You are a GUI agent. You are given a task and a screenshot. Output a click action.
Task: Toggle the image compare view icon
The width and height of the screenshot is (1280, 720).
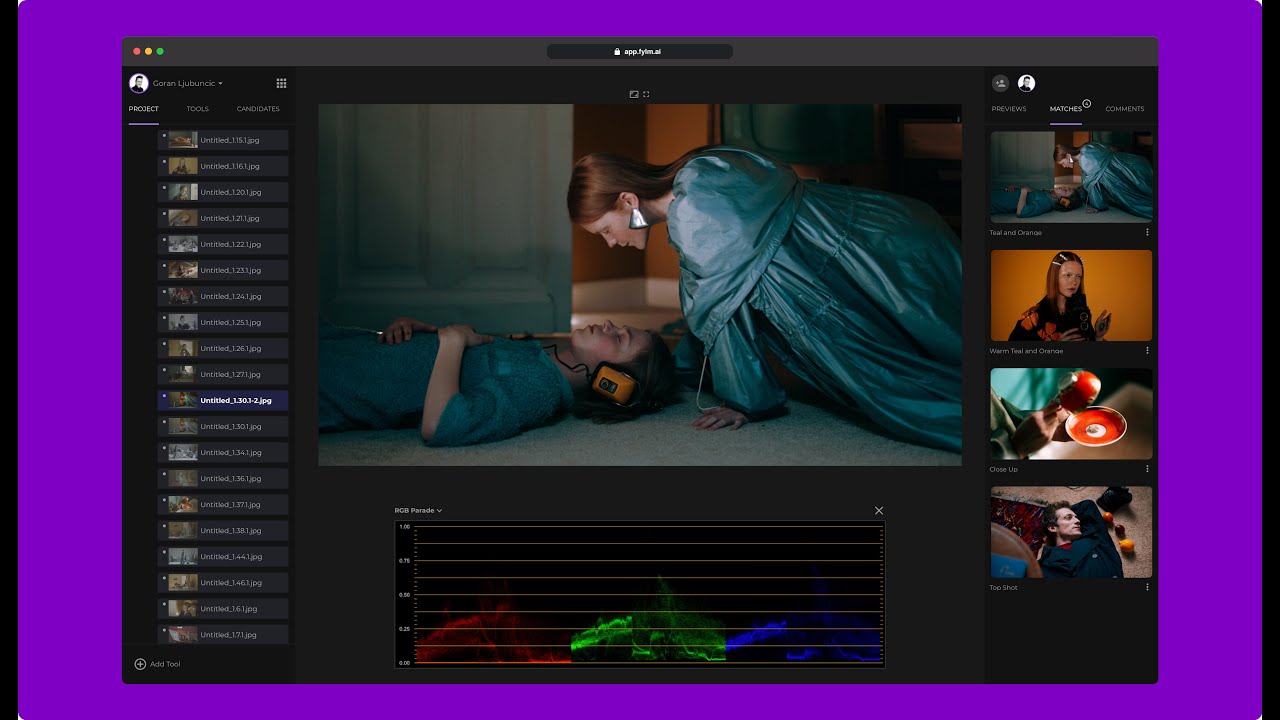(634, 94)
